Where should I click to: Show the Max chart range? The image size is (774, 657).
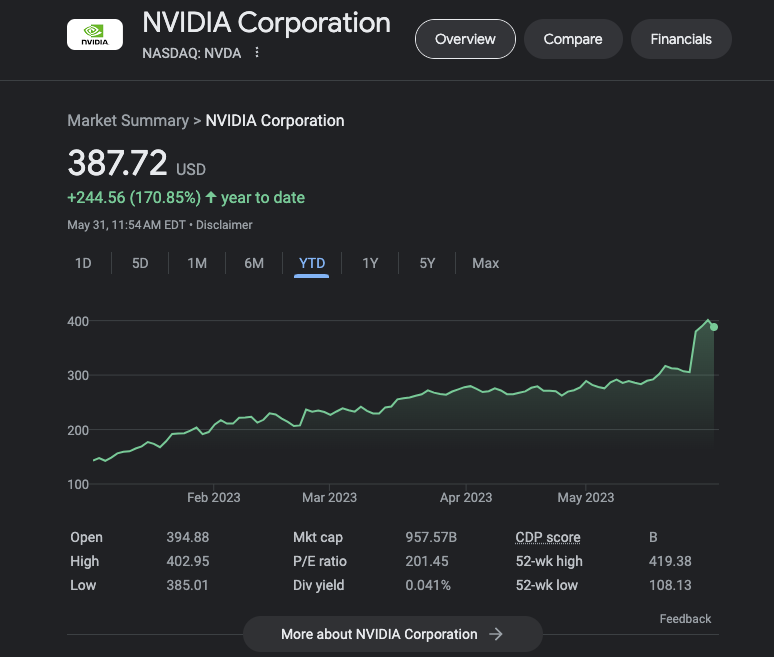point(485,263)
